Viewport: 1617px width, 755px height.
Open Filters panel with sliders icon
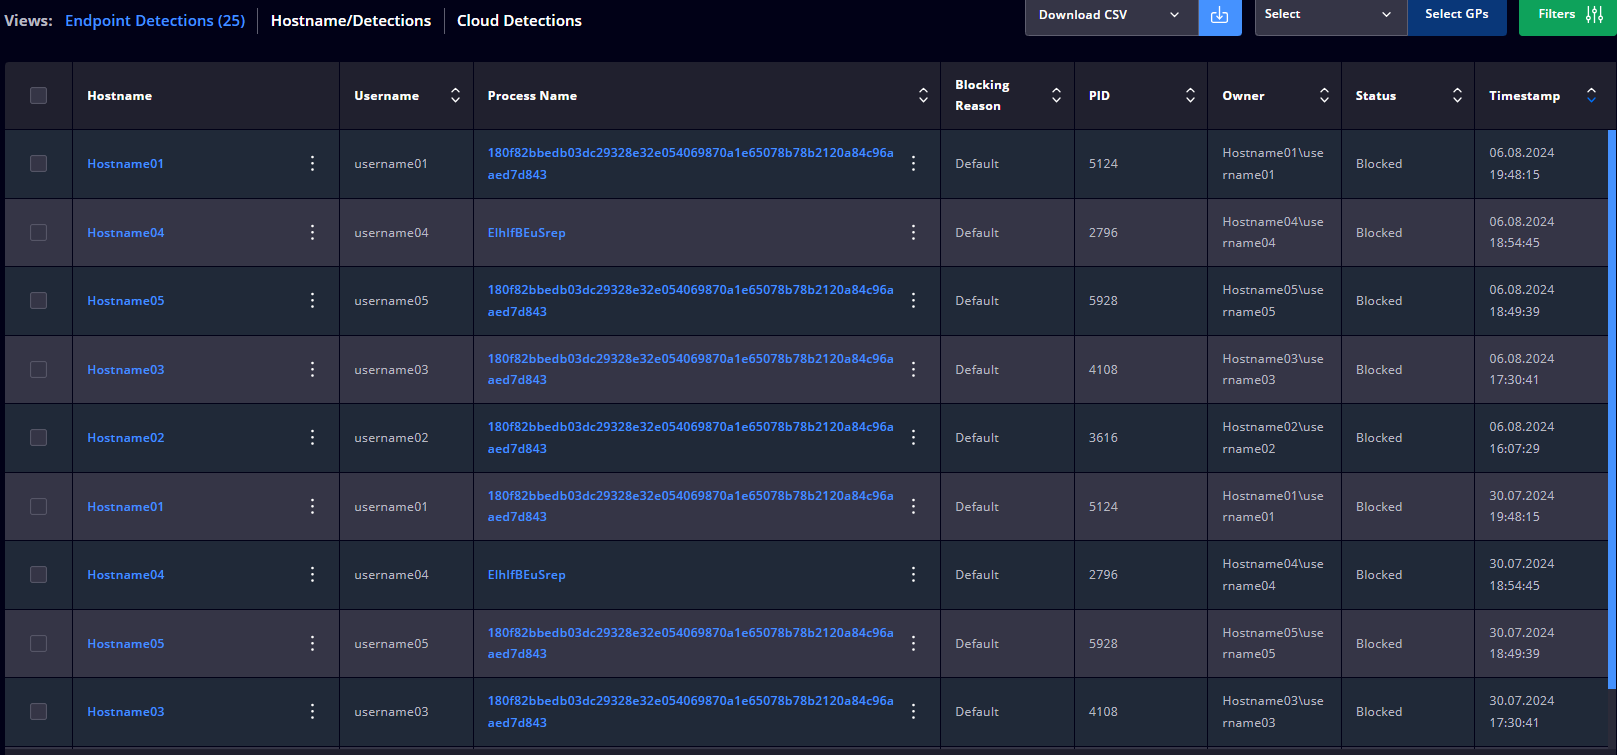[x=1567, y=15]
